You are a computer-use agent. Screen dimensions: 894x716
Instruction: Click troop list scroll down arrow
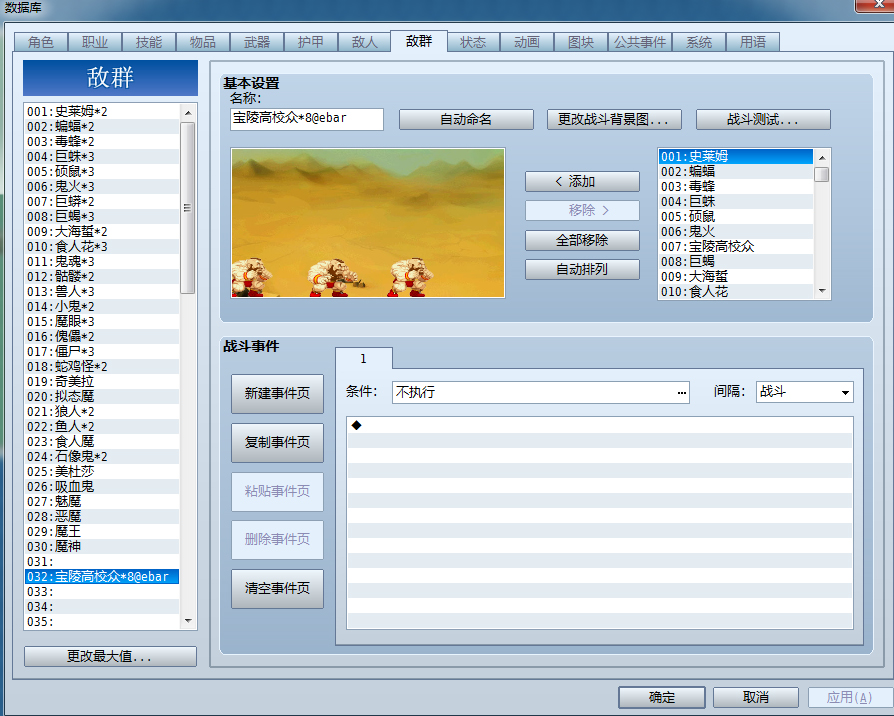pyautogui.click(x=188, y=621)
